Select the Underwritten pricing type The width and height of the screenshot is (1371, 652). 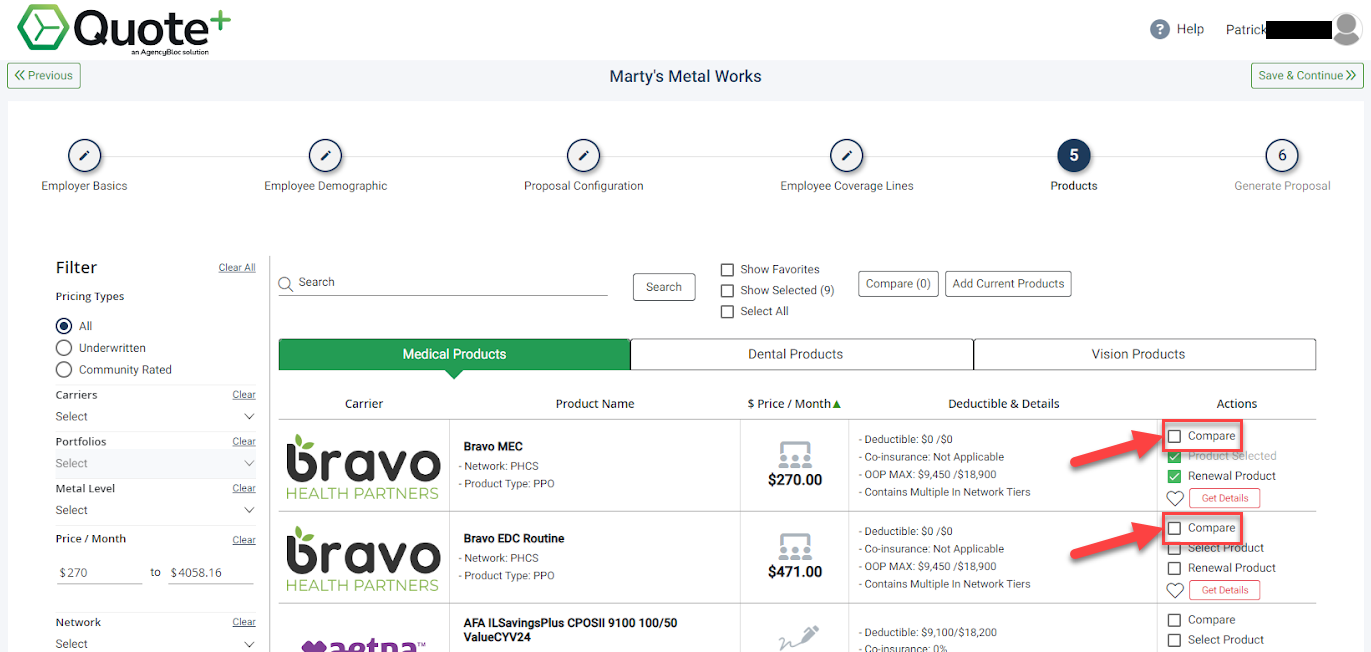64,348
